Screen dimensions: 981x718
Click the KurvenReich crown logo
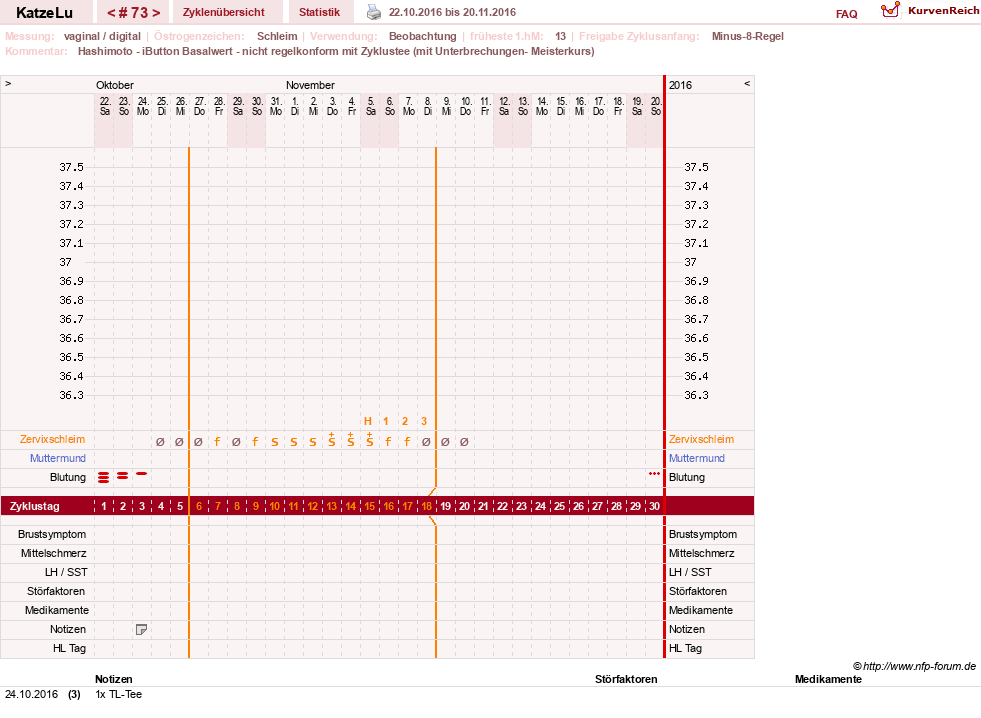click(890, 10)
